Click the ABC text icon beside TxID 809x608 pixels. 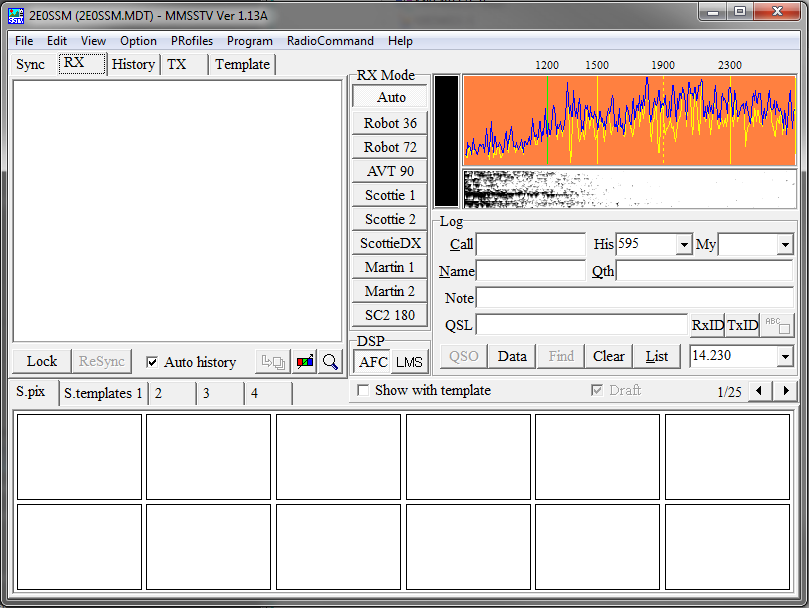(778, 325)
